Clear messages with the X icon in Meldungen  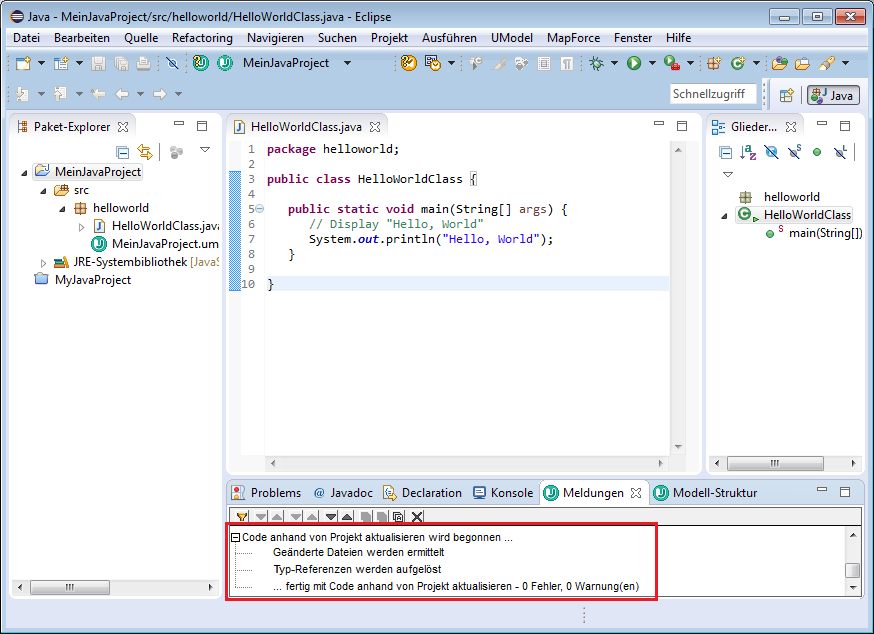[x=417, y=517]
